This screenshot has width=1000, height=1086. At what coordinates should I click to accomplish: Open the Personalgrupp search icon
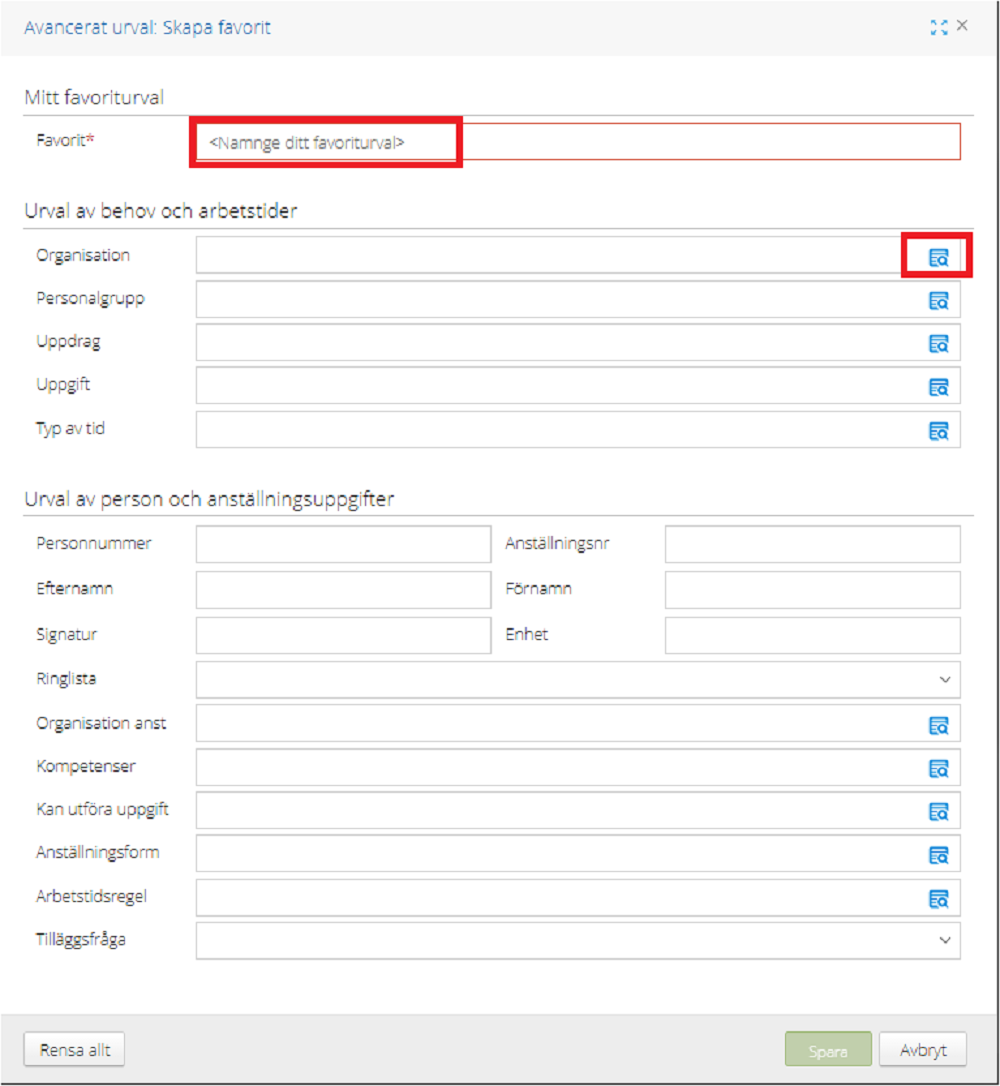click(938, 301)
